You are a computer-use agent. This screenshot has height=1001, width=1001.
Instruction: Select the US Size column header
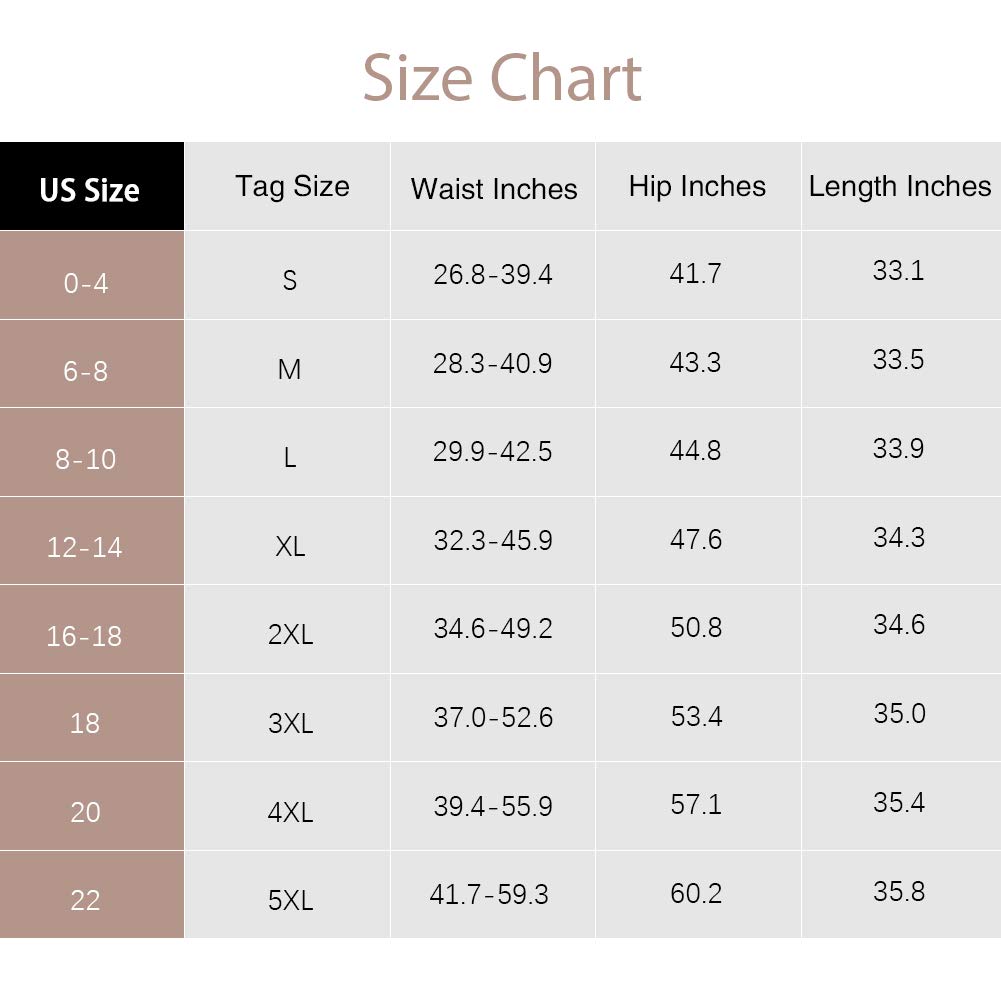coord(90,190)
